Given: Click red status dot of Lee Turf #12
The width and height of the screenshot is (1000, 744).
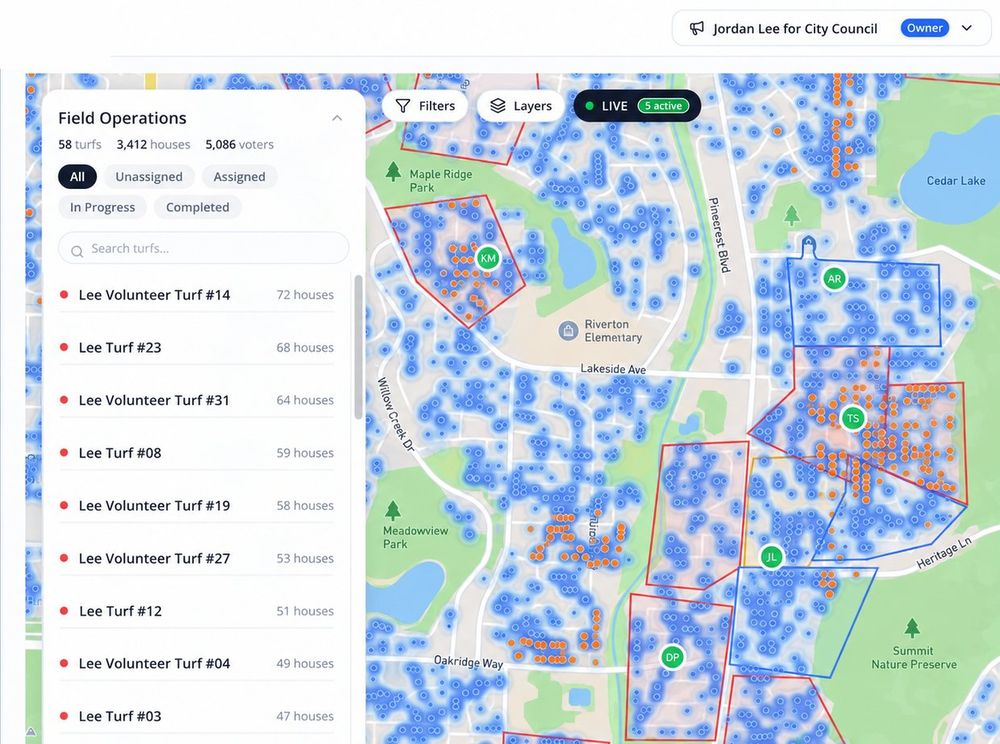Looking at the screenshot, I should (64, 611).
